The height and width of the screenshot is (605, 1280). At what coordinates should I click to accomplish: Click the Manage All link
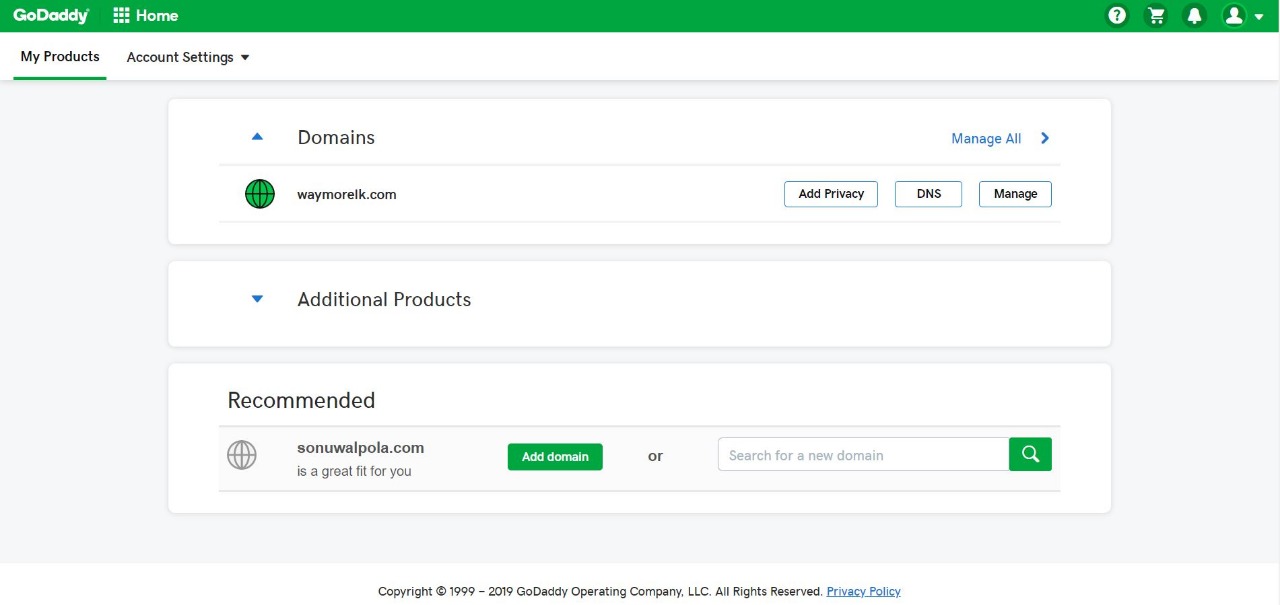[986, 139]
